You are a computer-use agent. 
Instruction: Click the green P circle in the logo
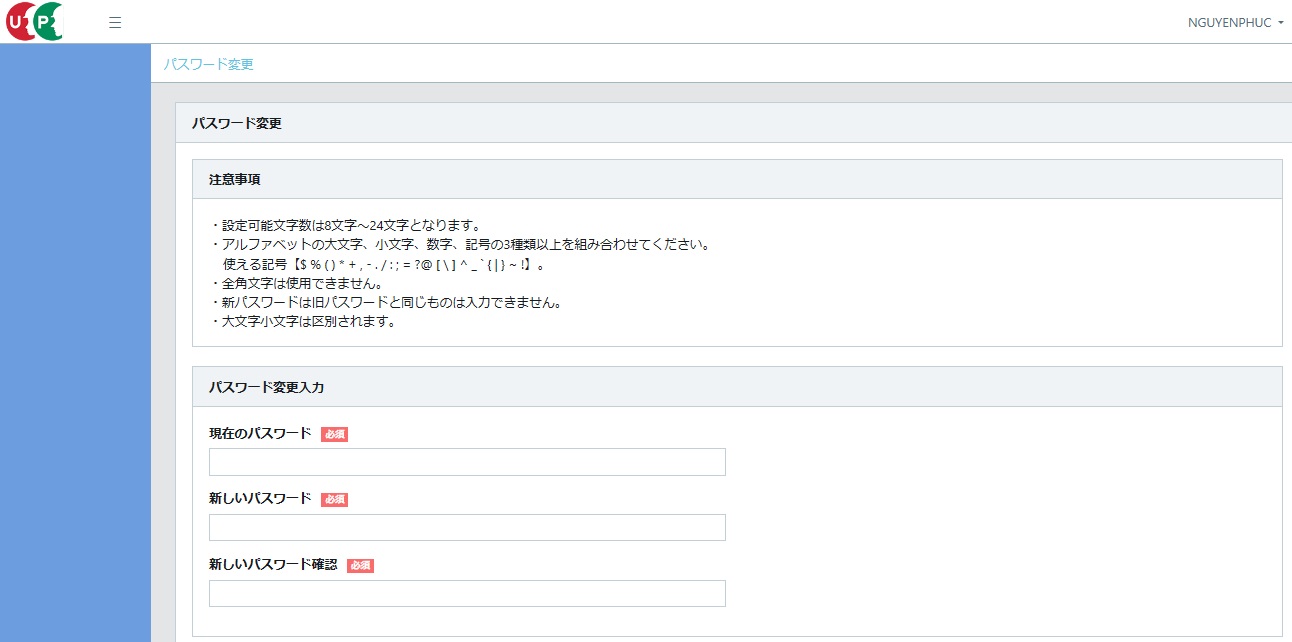point(46,21)
